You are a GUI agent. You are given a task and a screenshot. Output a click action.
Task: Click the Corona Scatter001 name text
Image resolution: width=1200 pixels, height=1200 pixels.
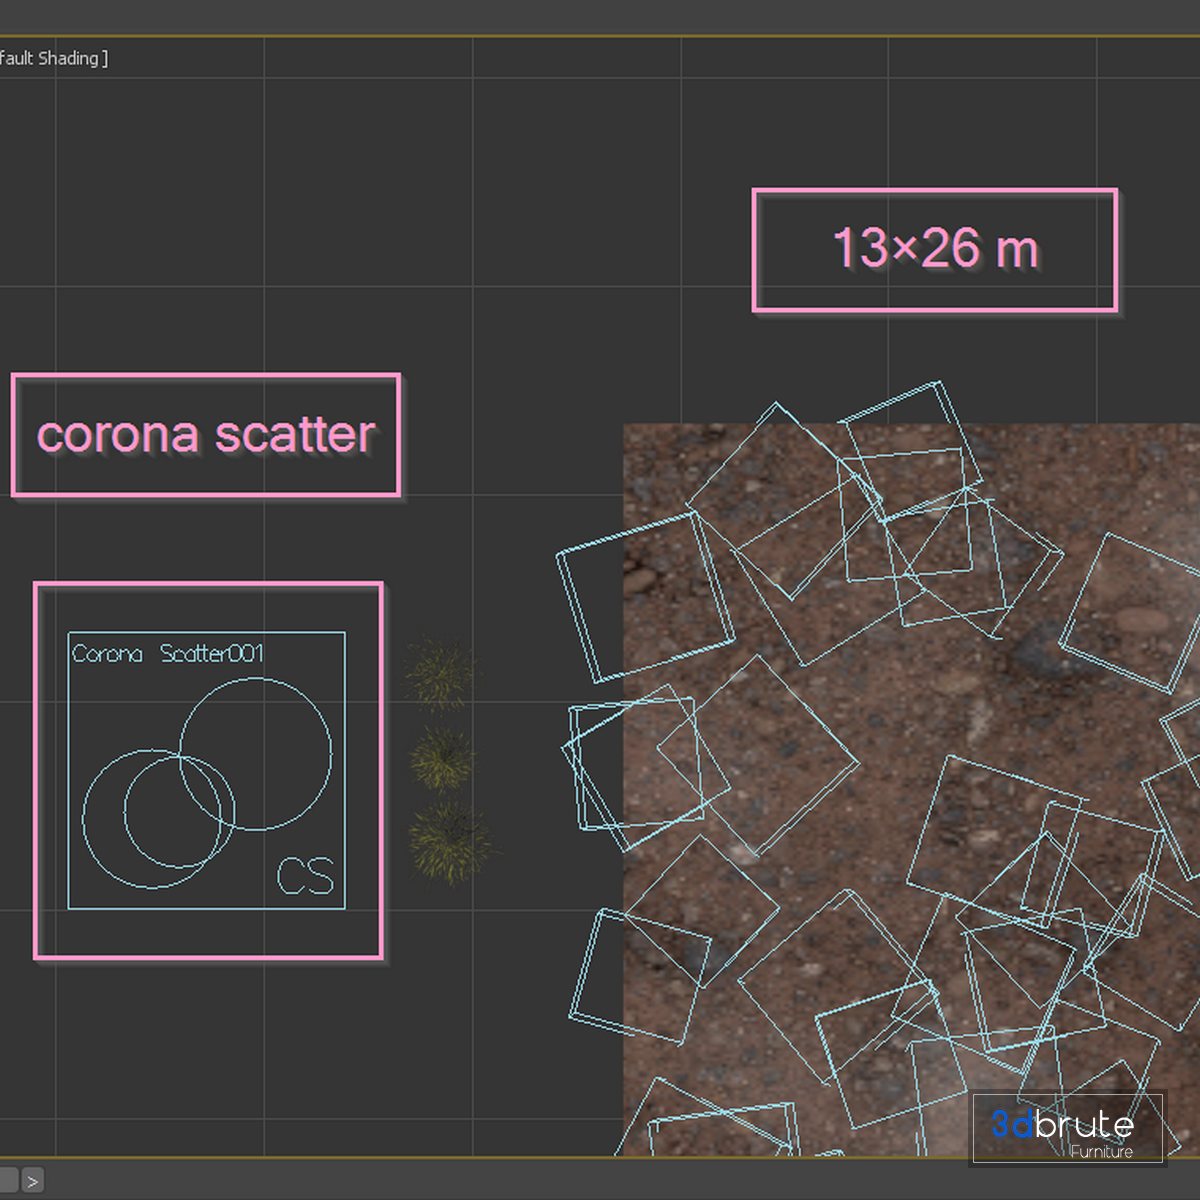[167, 654]
